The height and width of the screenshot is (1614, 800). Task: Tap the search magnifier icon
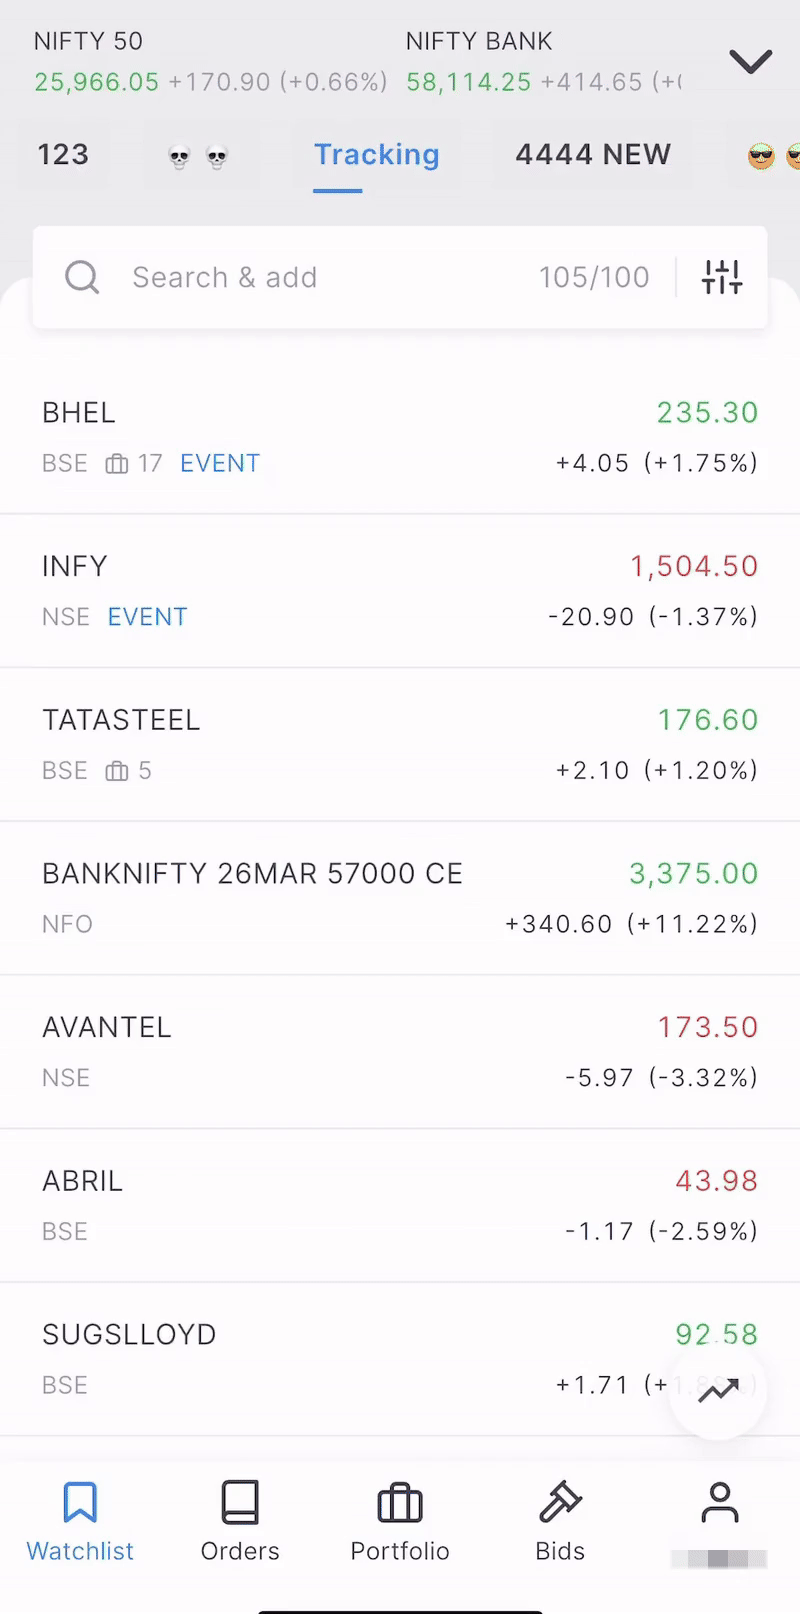[82, 277]
